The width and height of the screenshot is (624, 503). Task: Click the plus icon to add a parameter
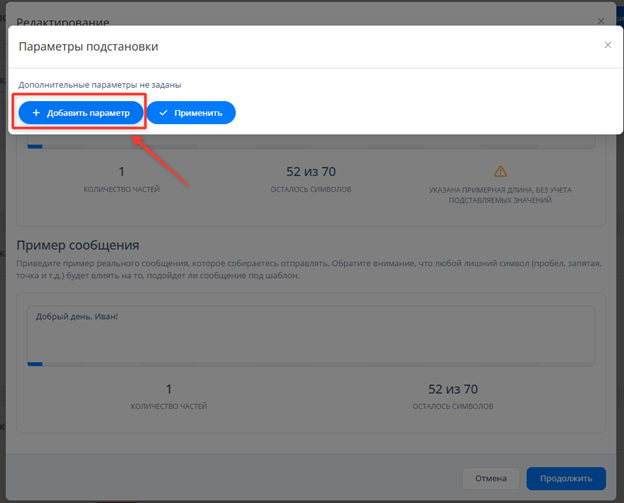(36, 113)
